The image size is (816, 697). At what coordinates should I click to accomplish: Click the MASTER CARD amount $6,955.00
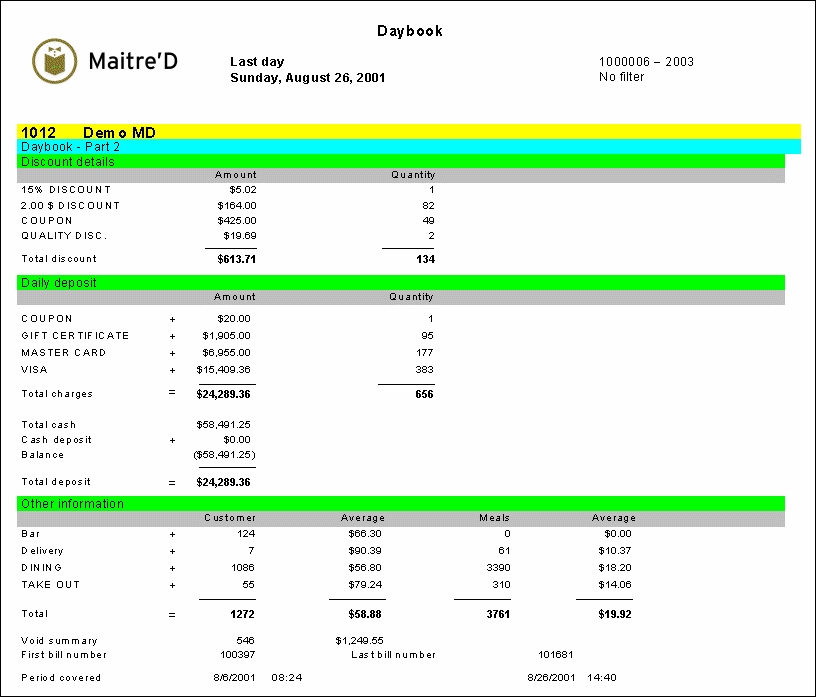point(229,353)
